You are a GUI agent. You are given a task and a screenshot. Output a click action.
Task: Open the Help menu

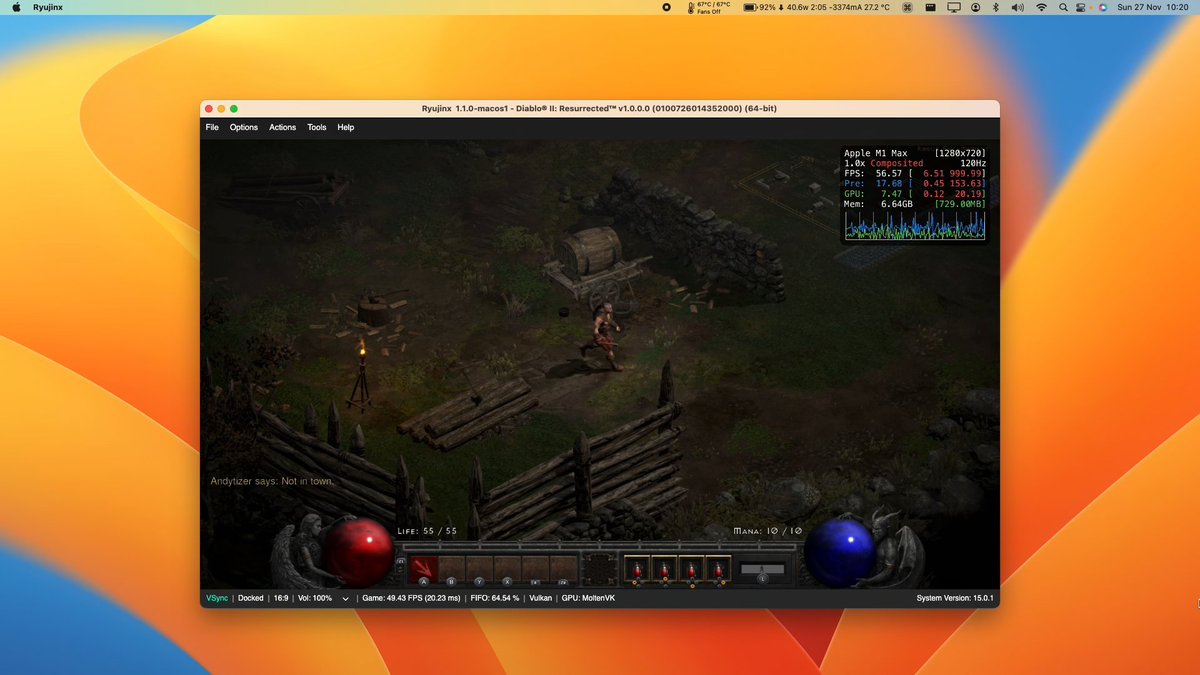[346, 127]
